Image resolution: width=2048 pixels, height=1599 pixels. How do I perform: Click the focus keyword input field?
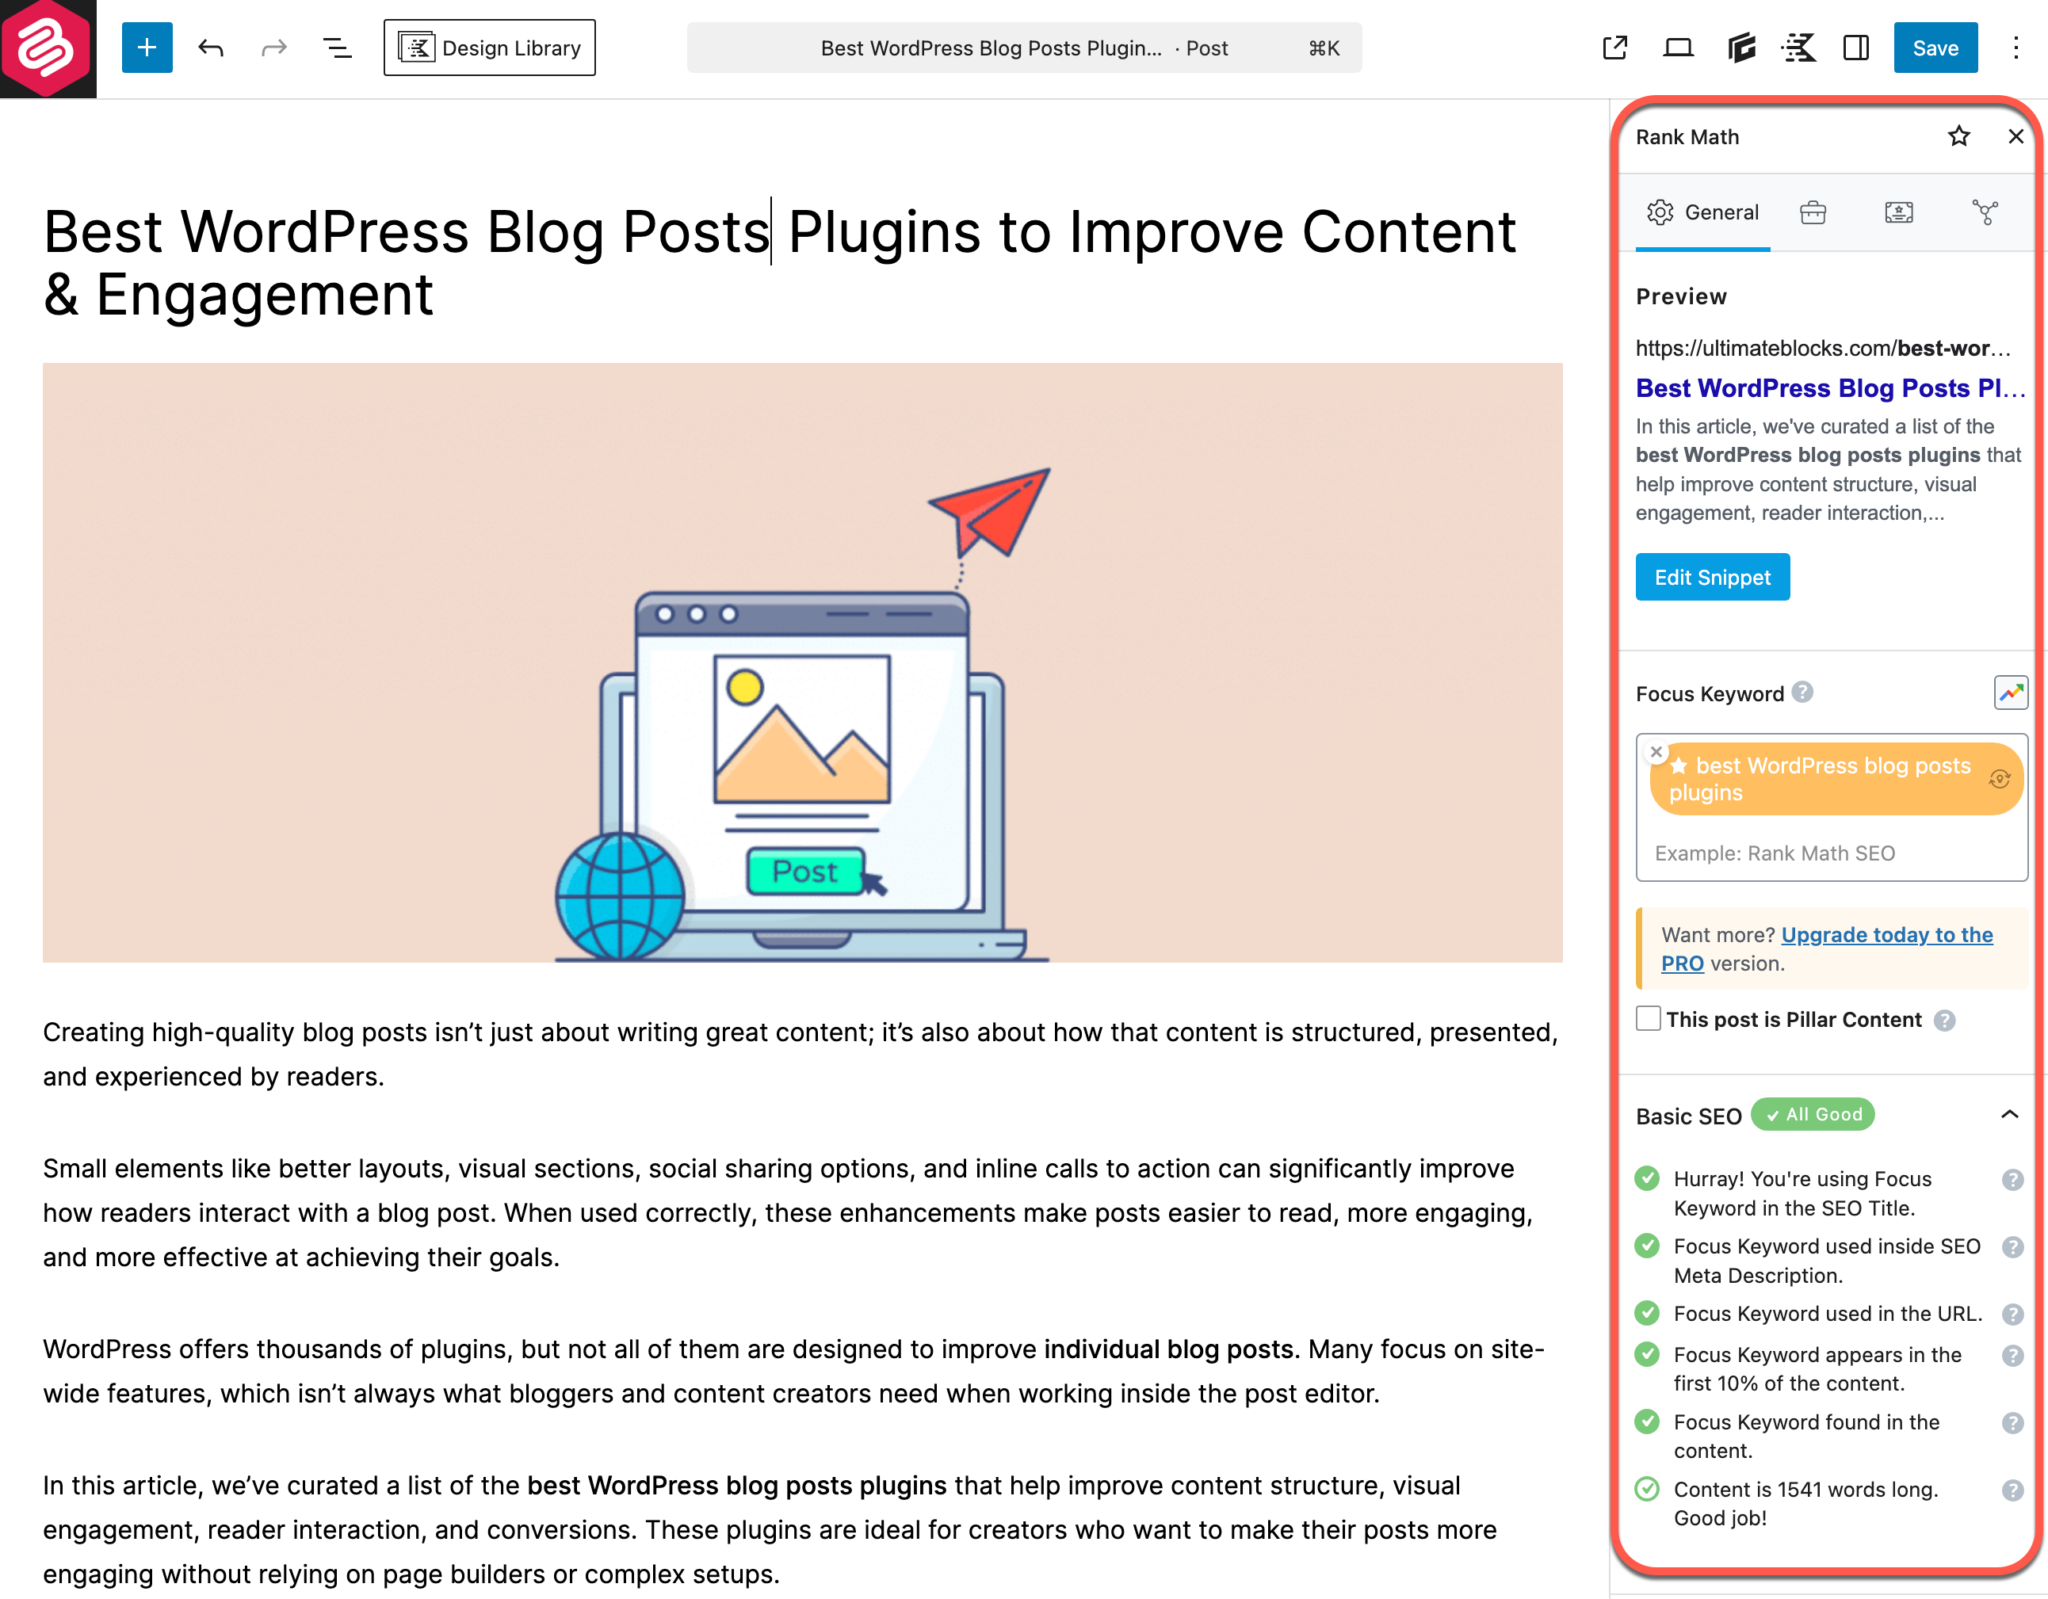pos(1832,853)
